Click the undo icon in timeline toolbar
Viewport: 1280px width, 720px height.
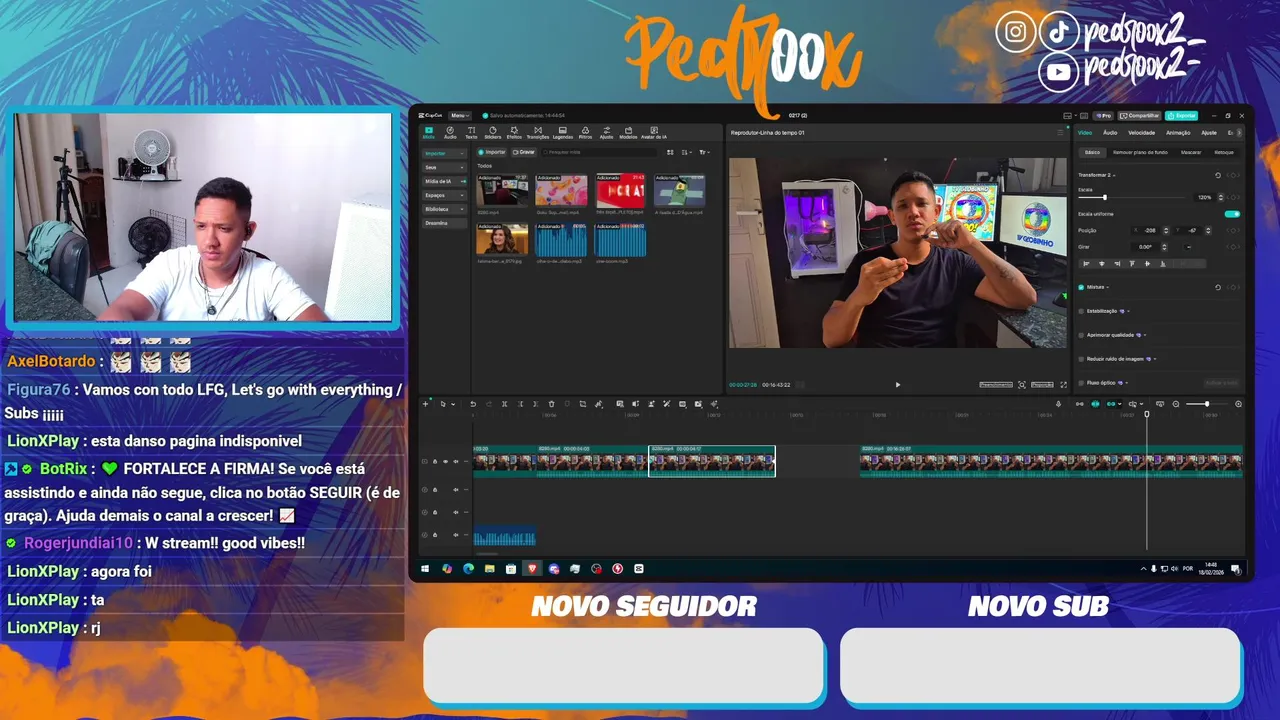point(473,404)
